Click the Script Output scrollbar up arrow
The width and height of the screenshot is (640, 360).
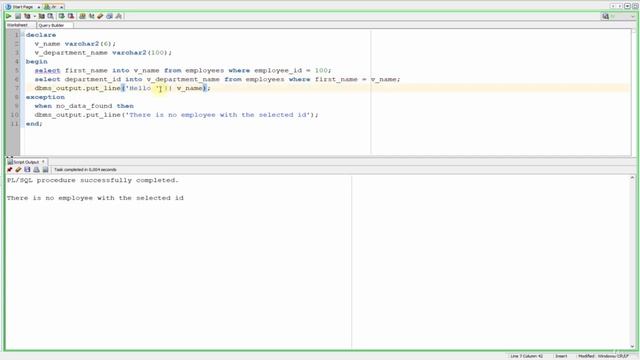[x=632, y=178]
